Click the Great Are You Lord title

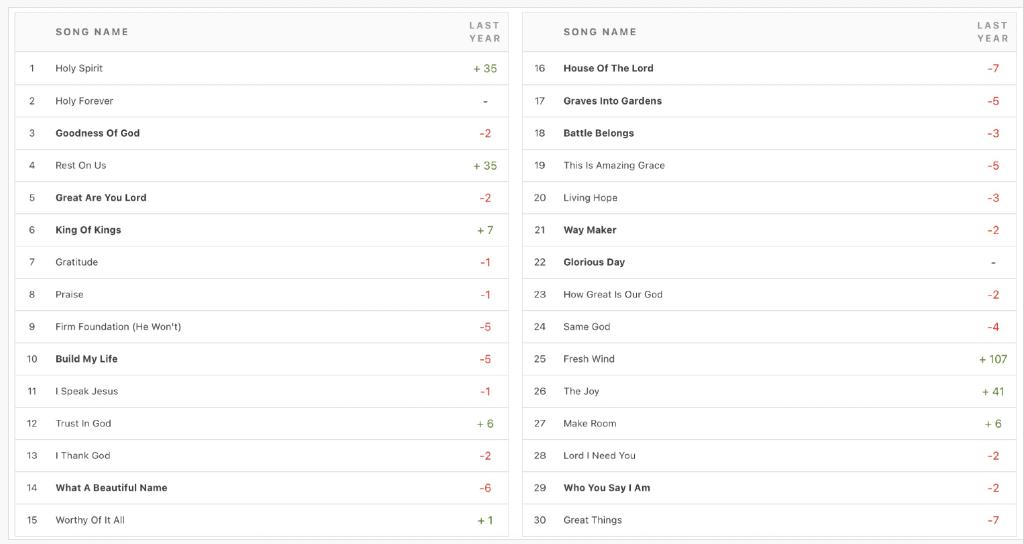[100, 198]
